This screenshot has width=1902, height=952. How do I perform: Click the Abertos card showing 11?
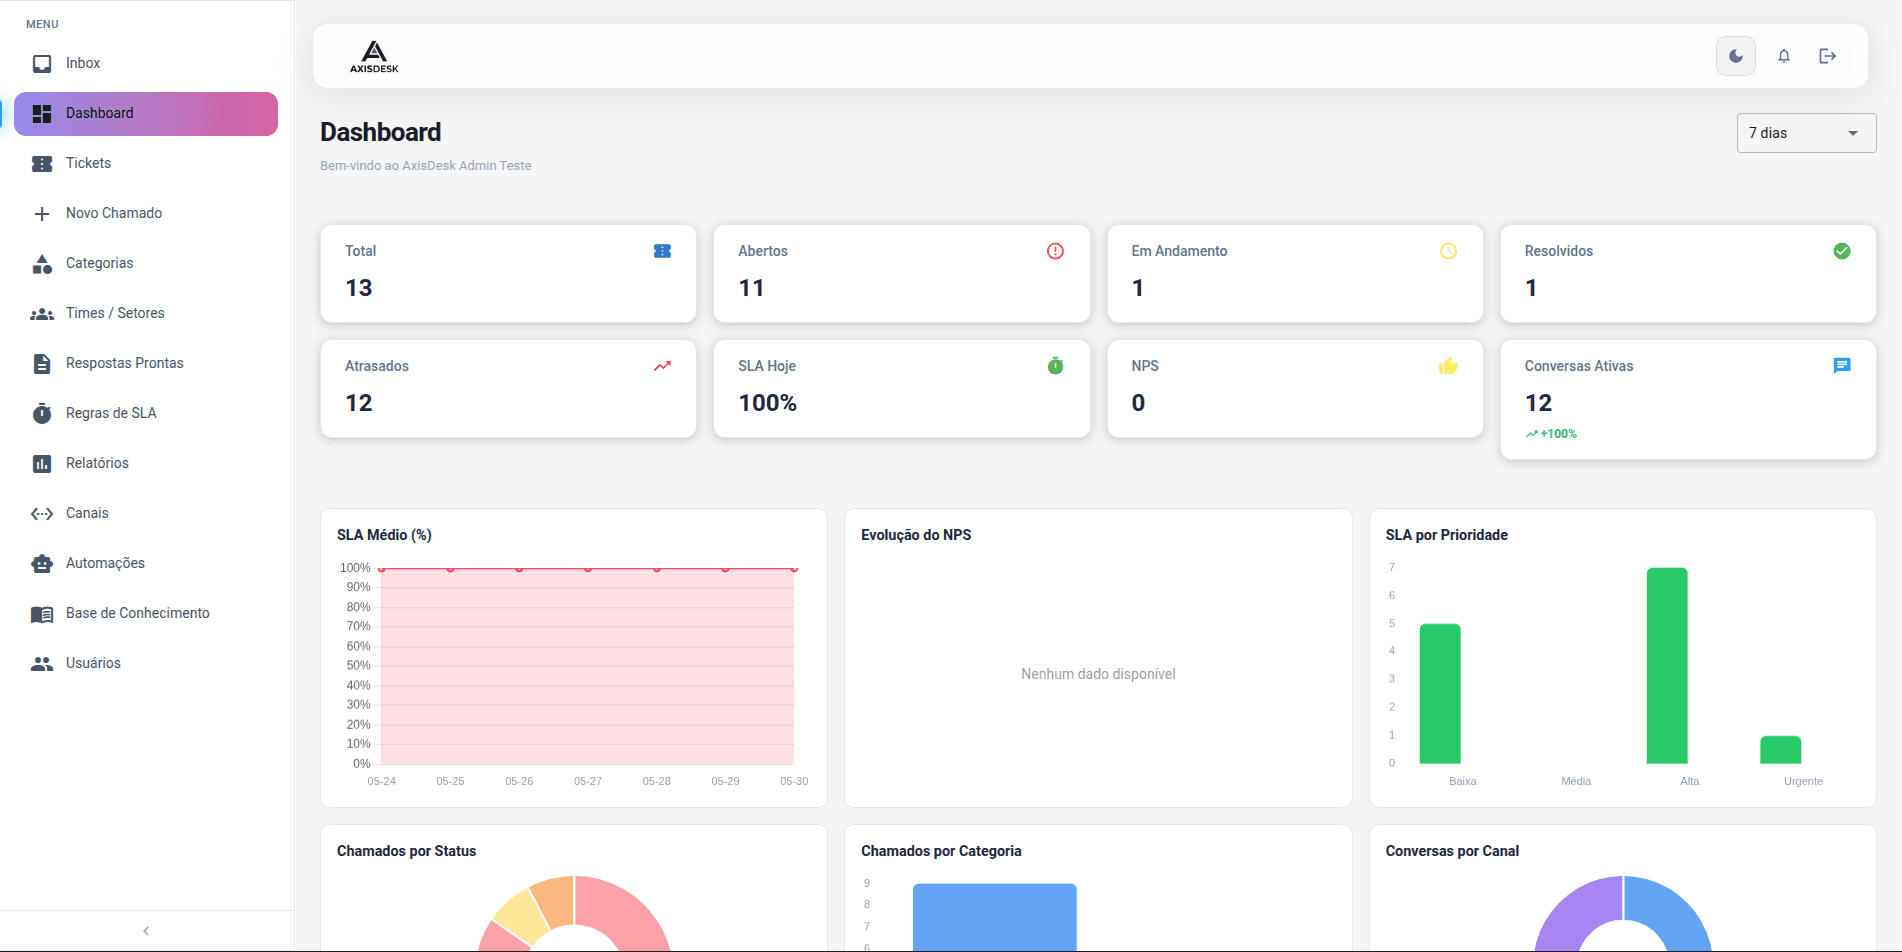pos(901,273)
